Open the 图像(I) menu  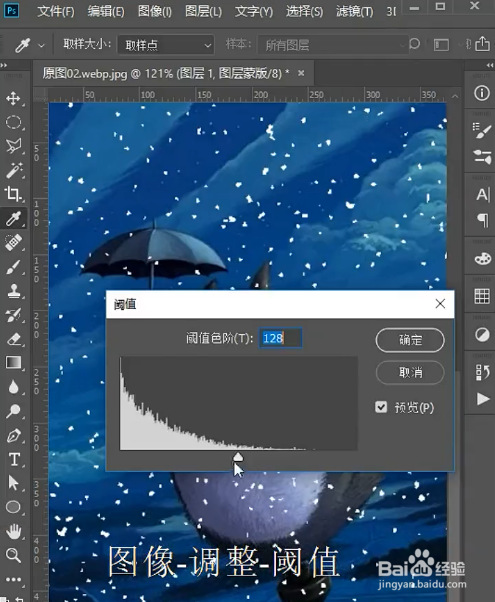point(155,12)
